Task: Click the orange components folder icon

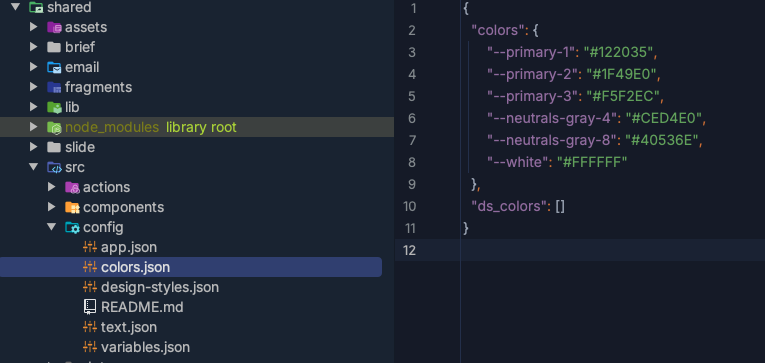Action: click(72, 207)
